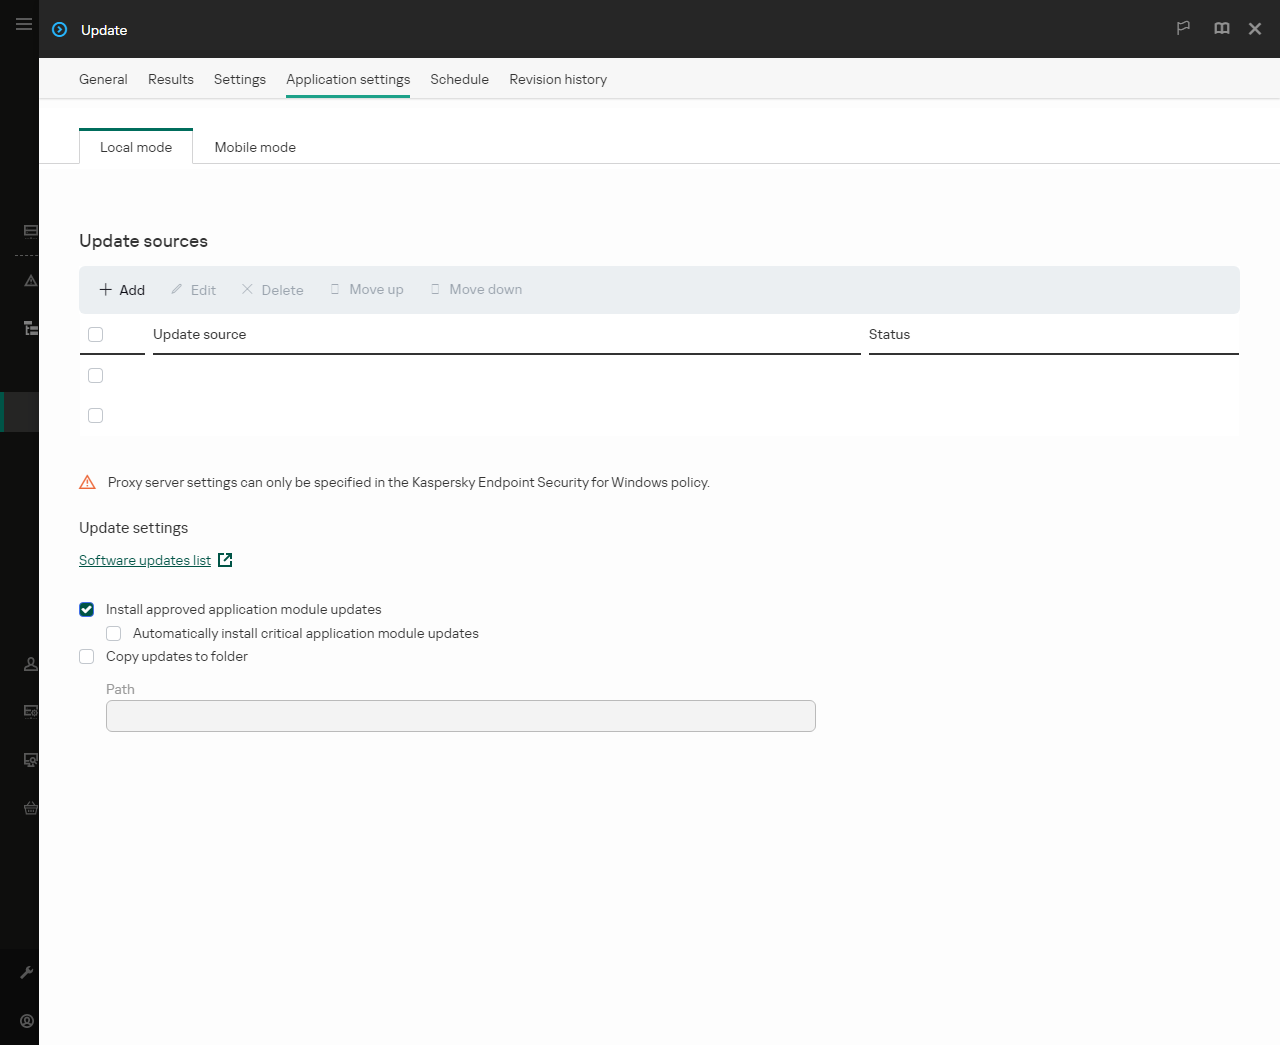
Task: Open the Schedule tab
Action: [460, 79]
